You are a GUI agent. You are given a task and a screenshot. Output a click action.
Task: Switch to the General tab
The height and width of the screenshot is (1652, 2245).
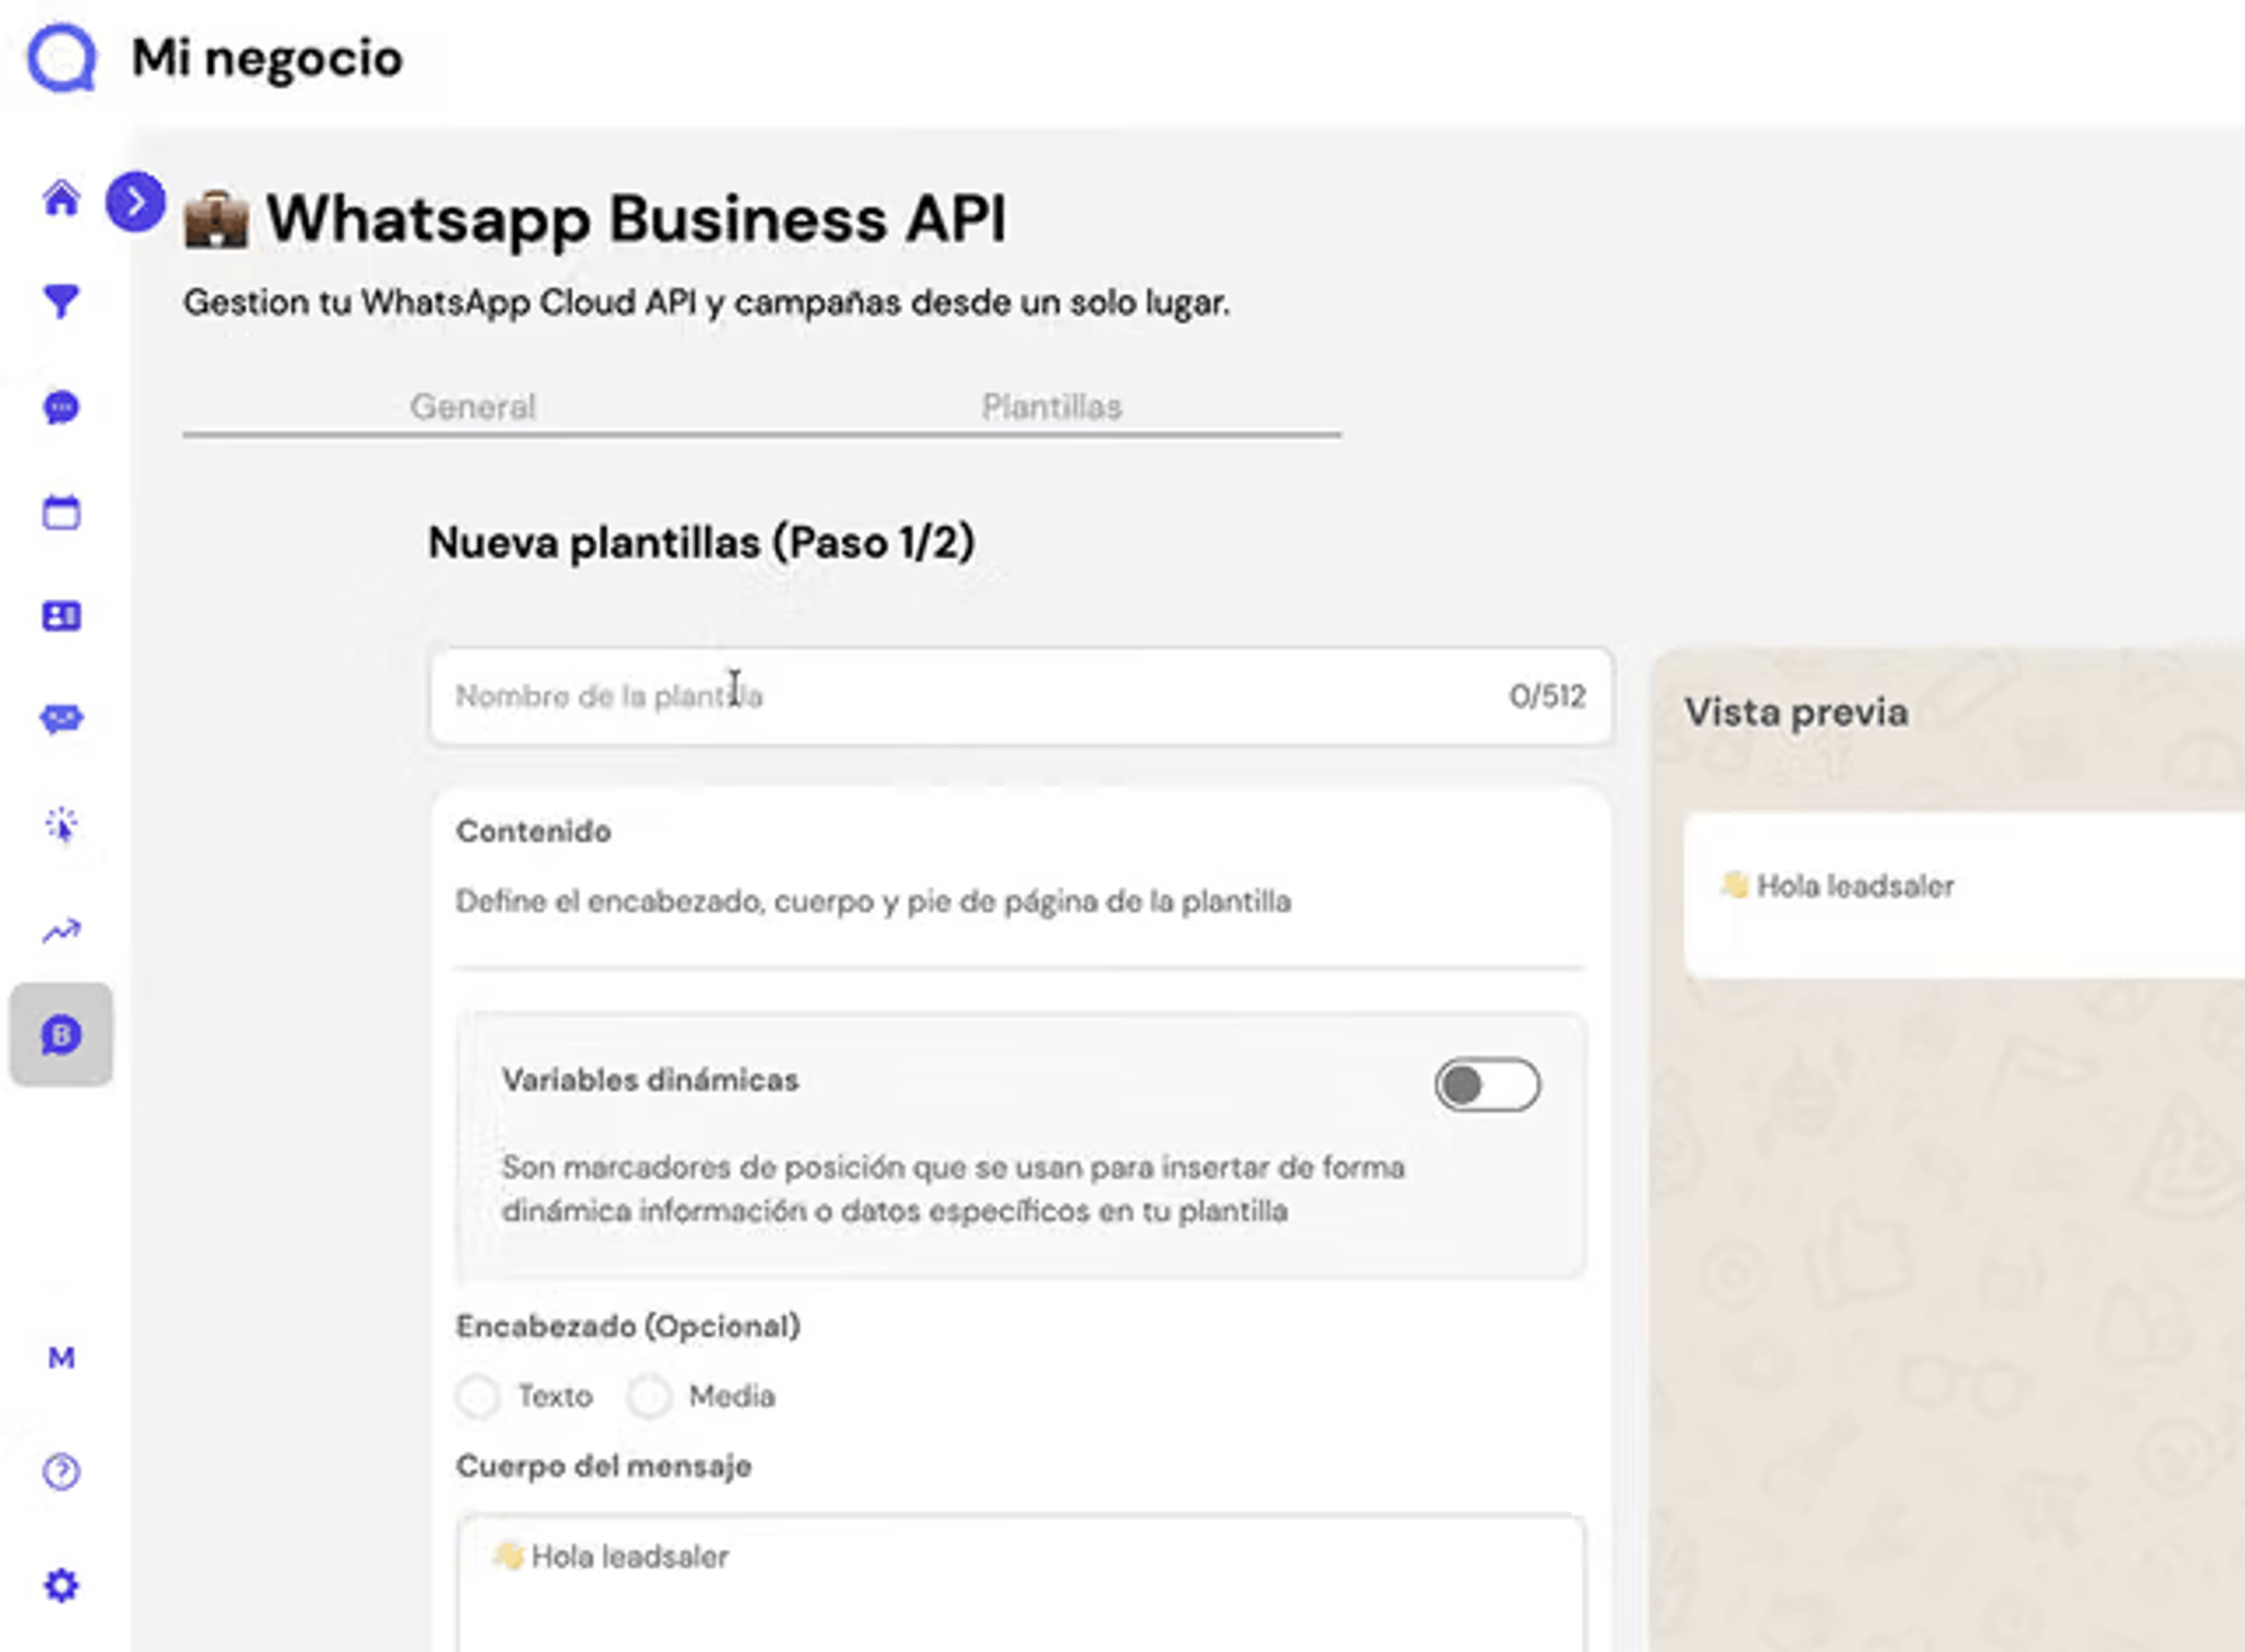[473, 407]
